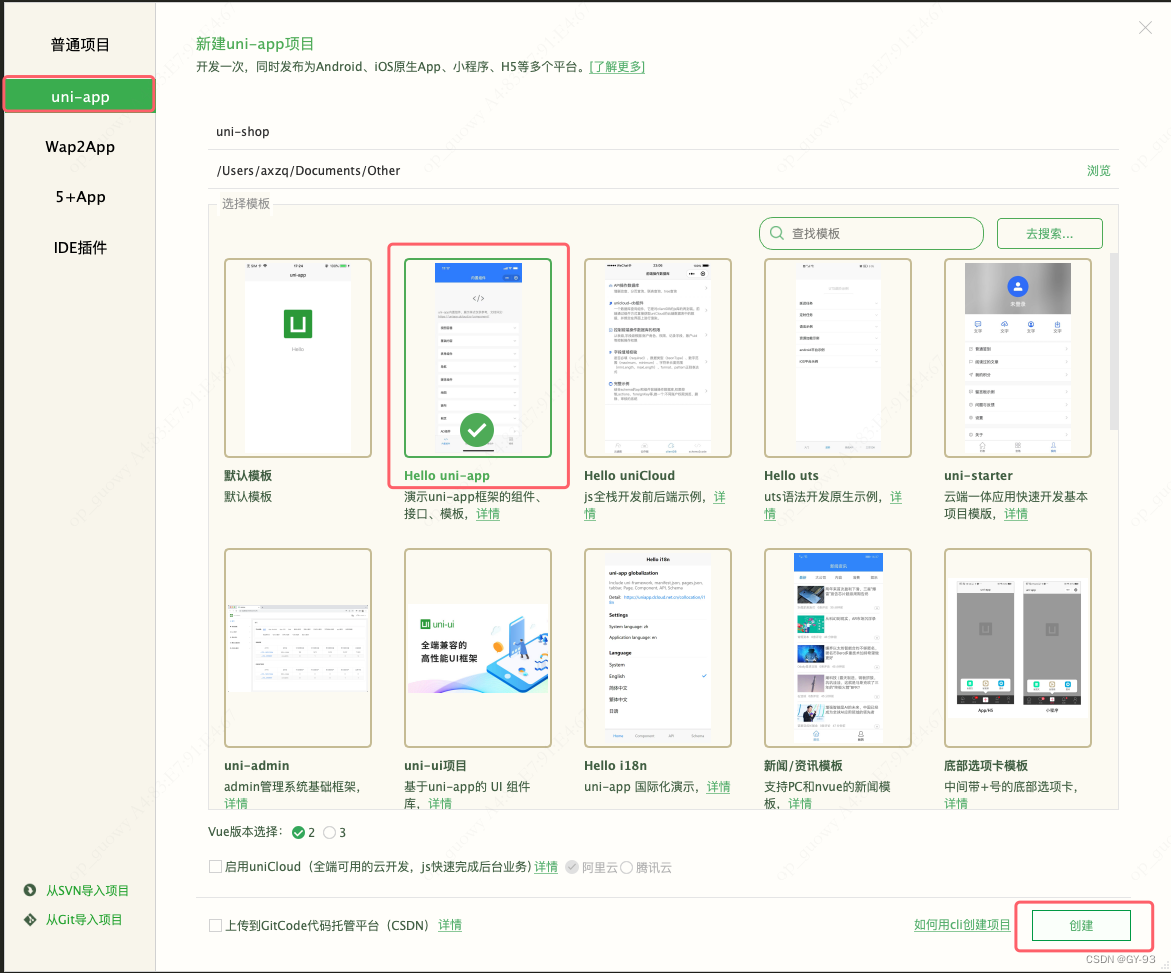The height and width of the screenshot is (973, 1171).
Task: Open 详情 link for uni-ui项目
Action: point(440,803)
